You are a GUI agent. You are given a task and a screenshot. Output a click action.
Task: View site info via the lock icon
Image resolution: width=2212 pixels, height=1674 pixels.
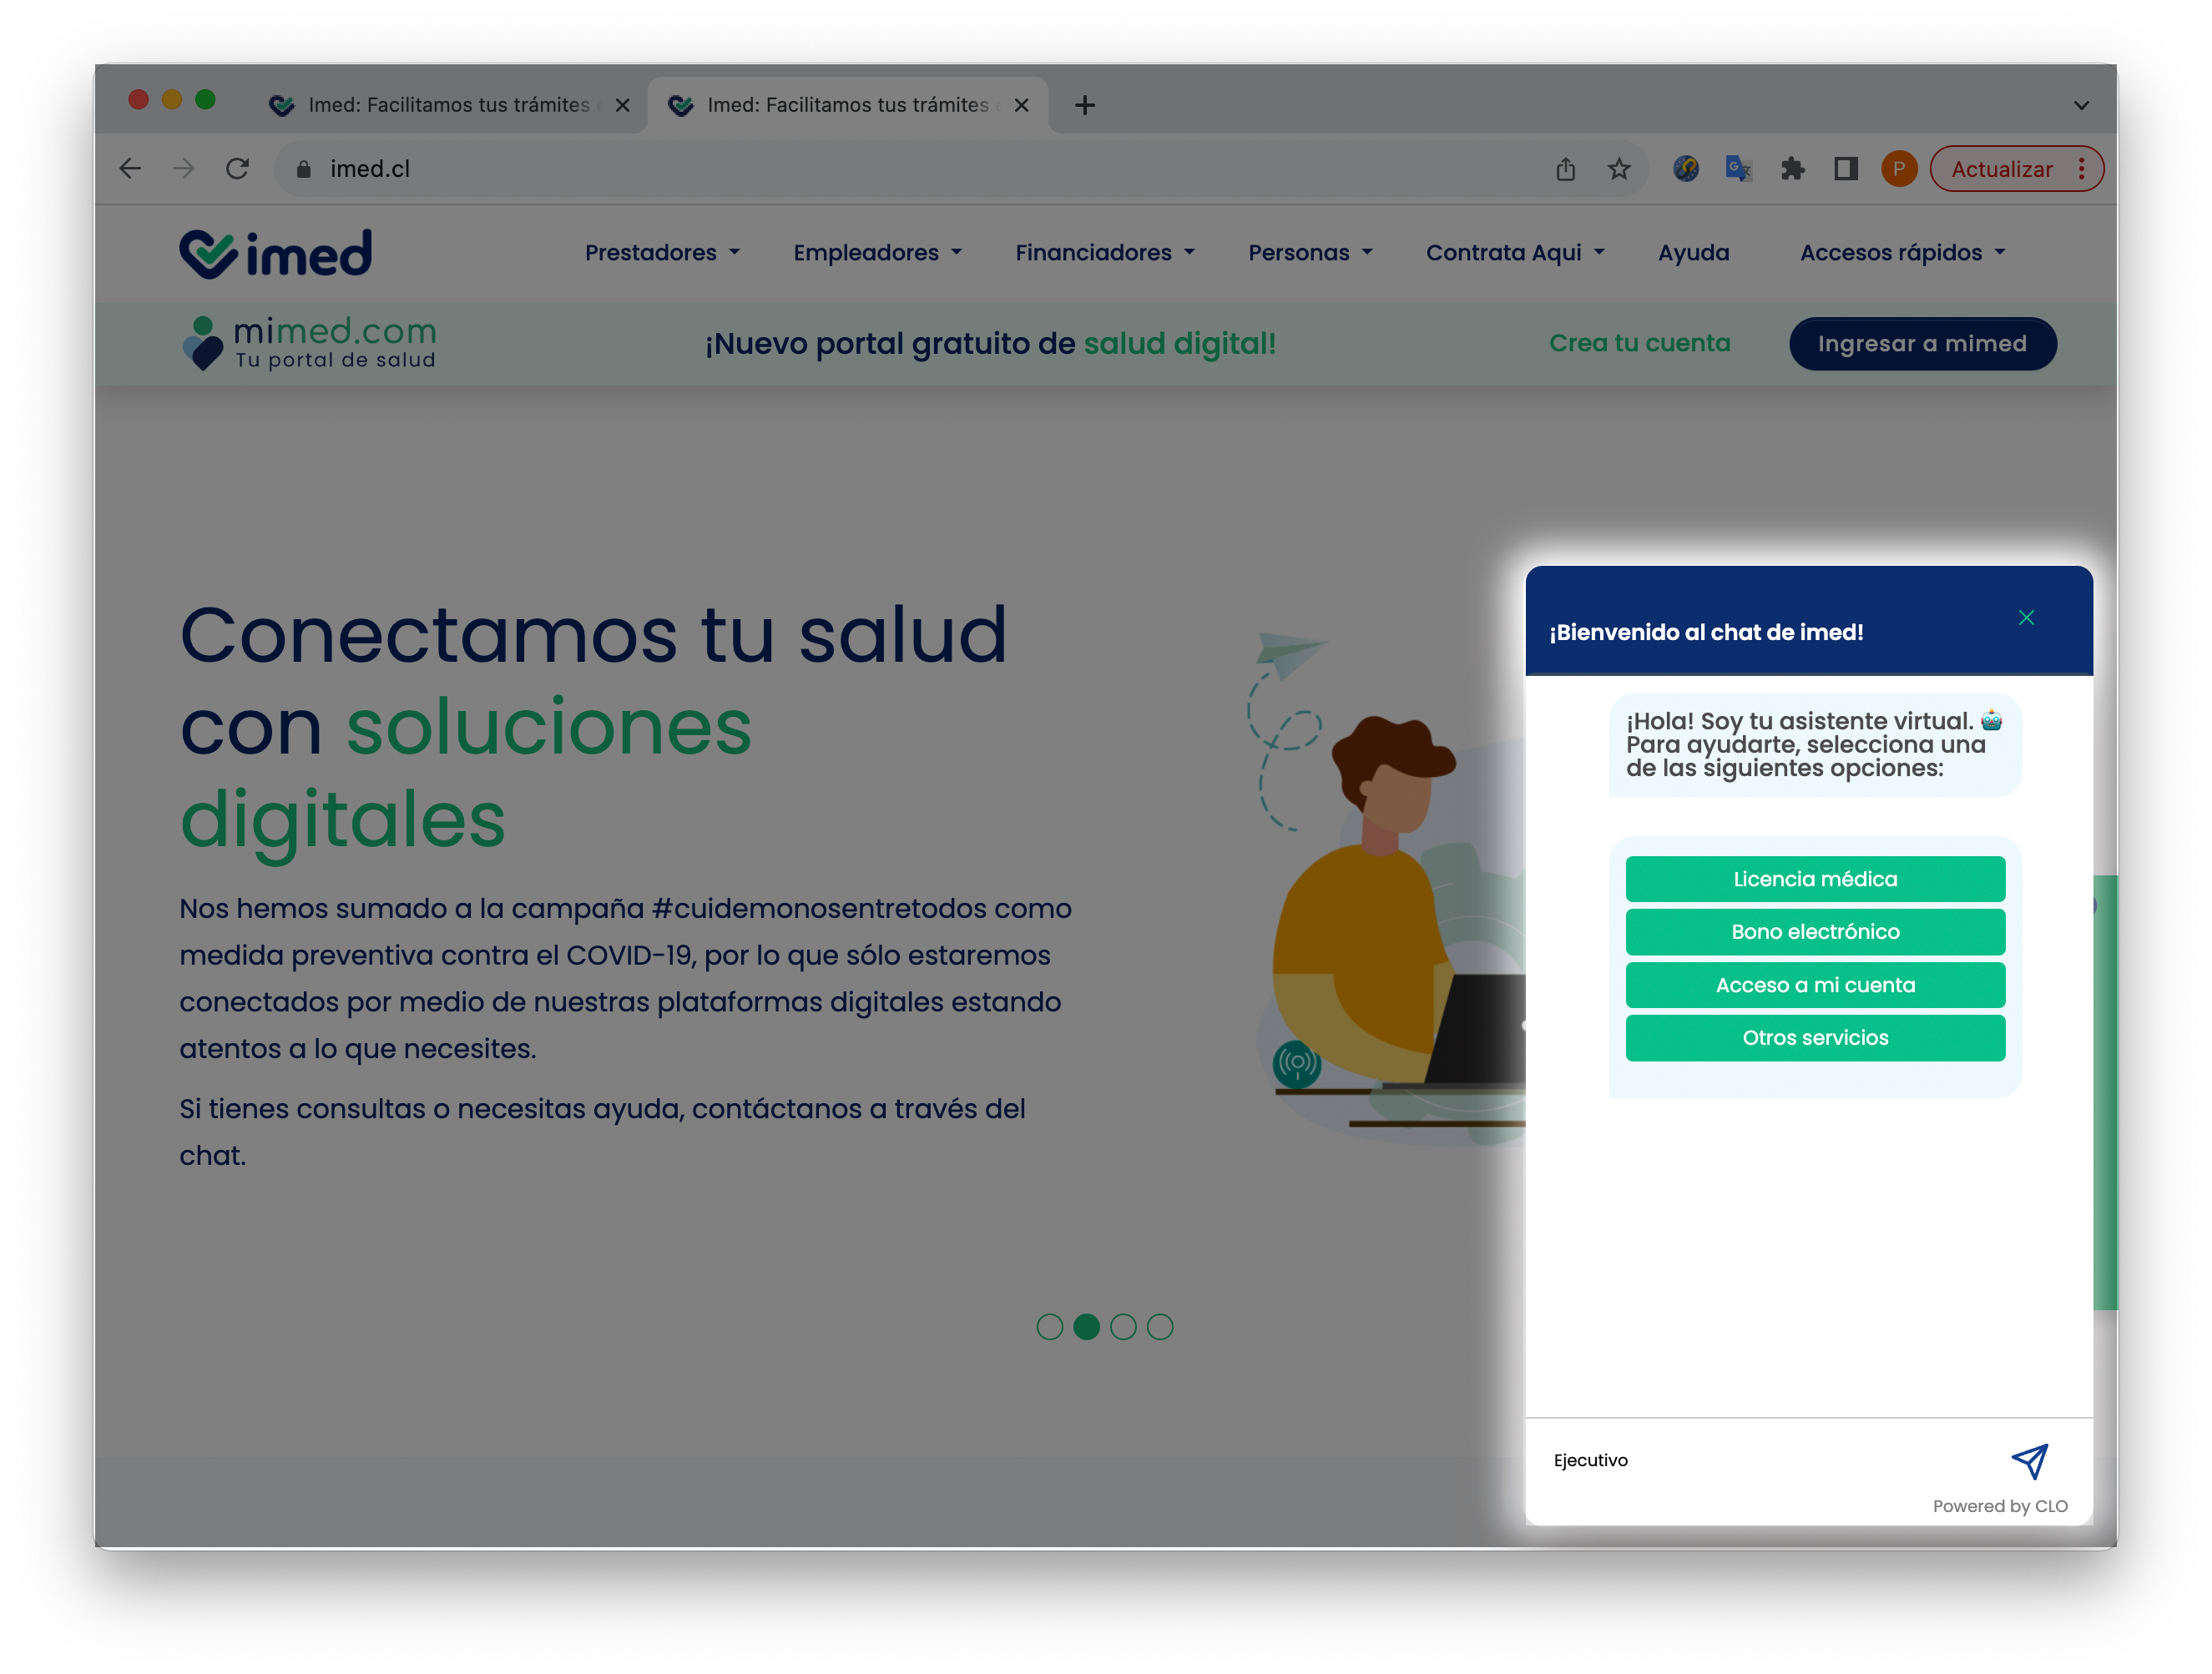[x=304, y=169]
